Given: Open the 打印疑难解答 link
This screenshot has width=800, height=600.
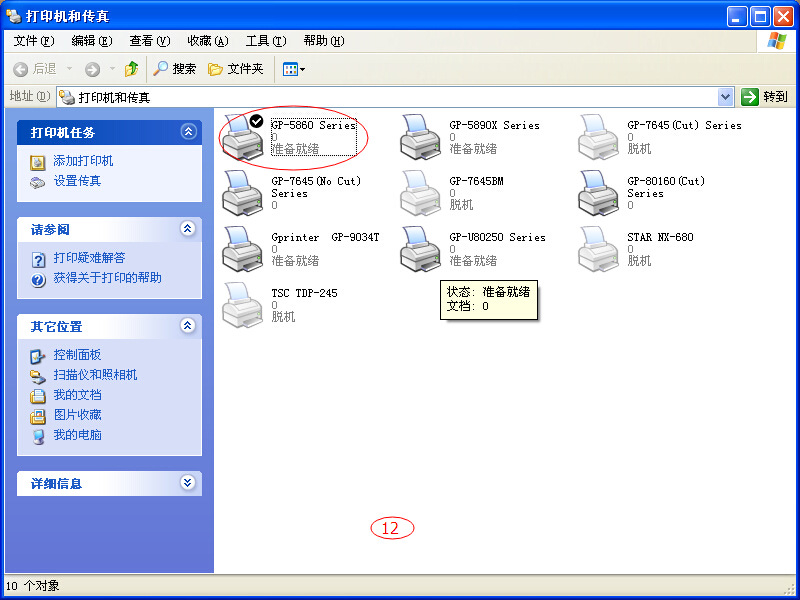Looking at the screenshot, I should (x=89, y=258).
